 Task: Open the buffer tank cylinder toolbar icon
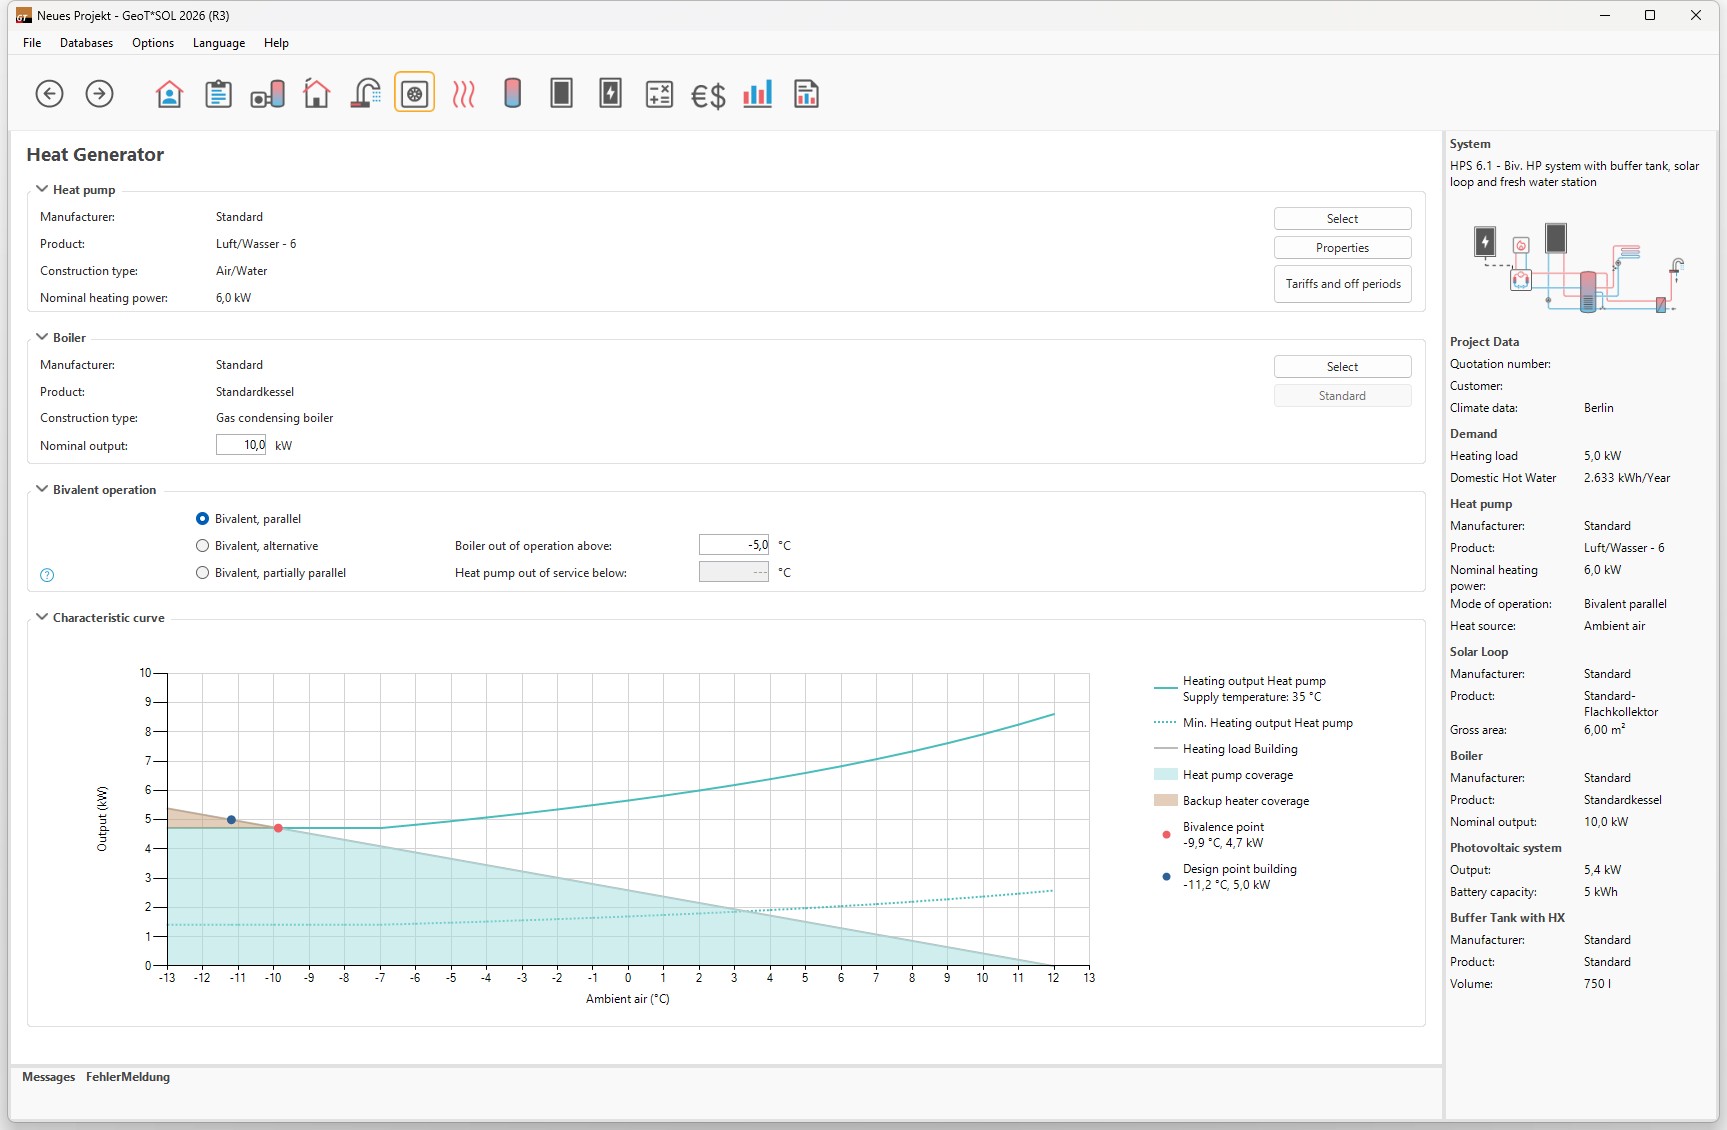[x=512, y=94]
